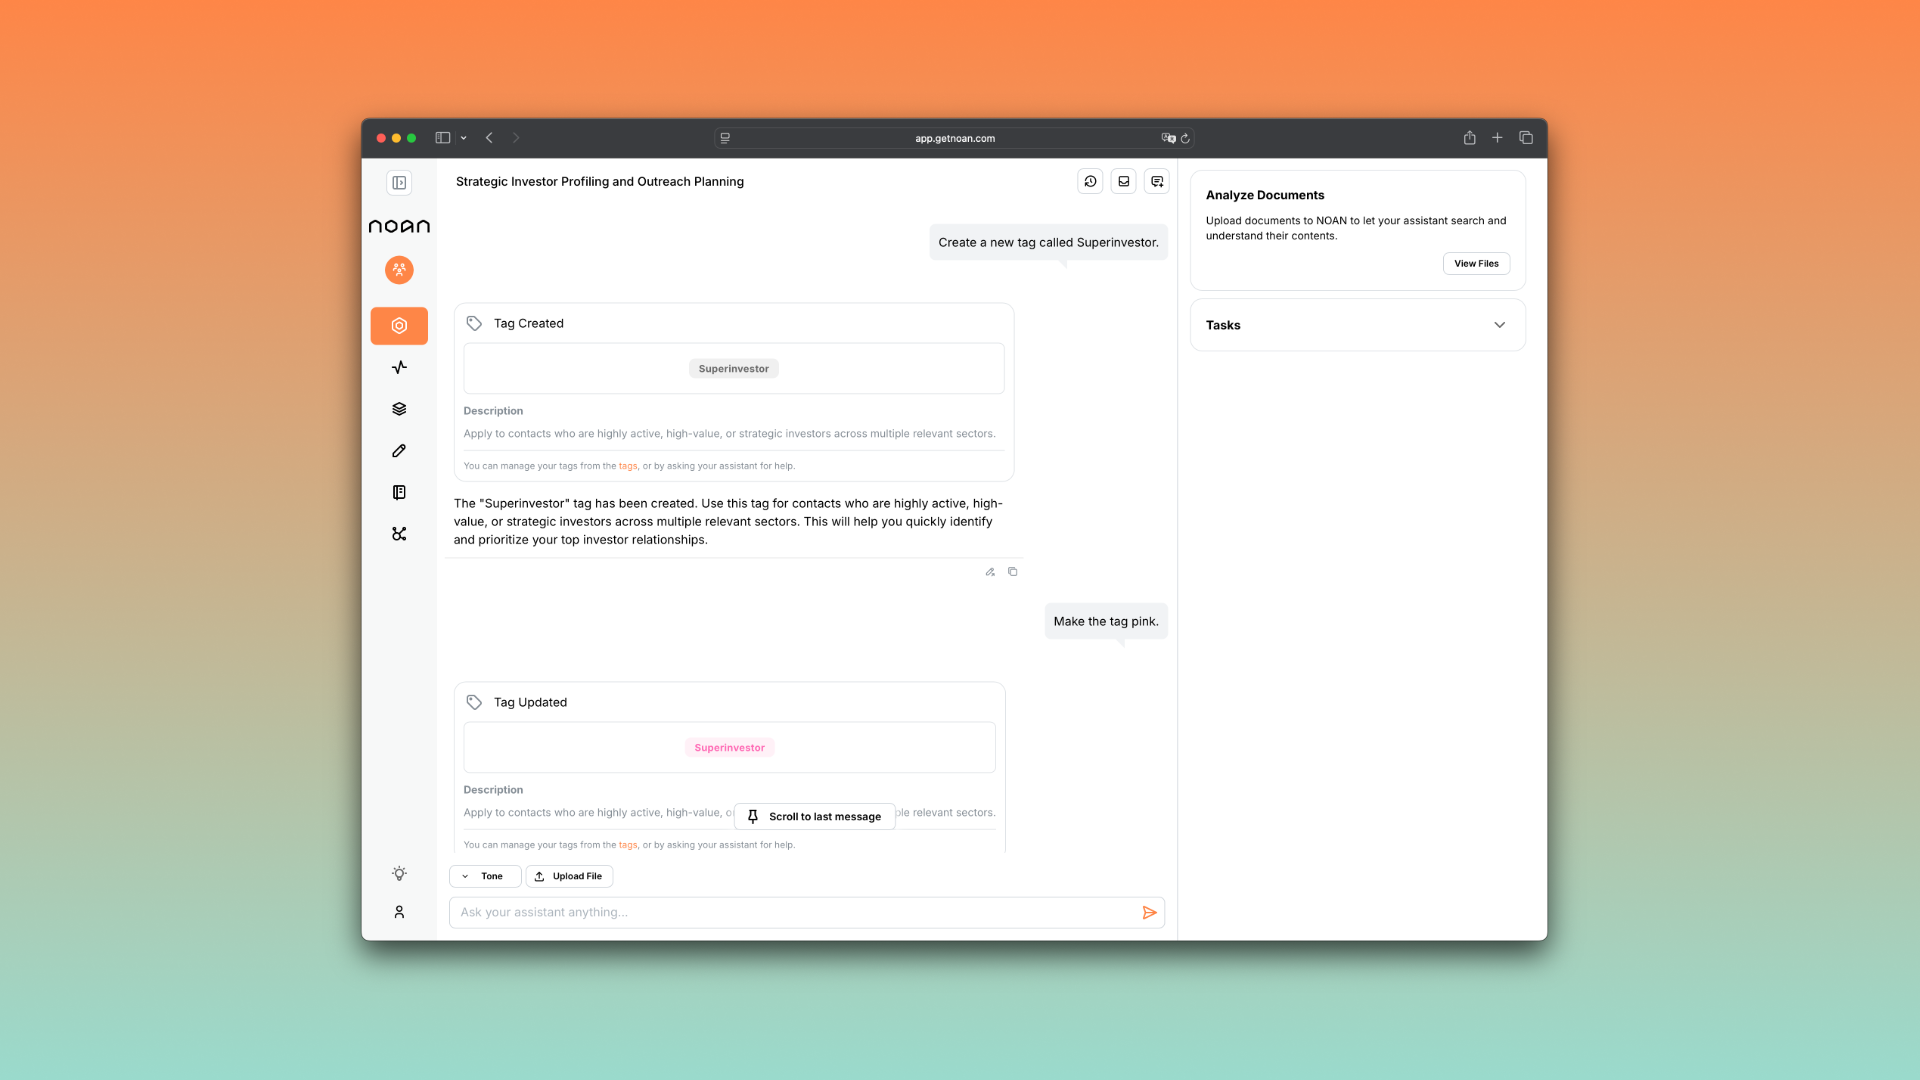Focus the Ask your assistant input field

(790, 912)
